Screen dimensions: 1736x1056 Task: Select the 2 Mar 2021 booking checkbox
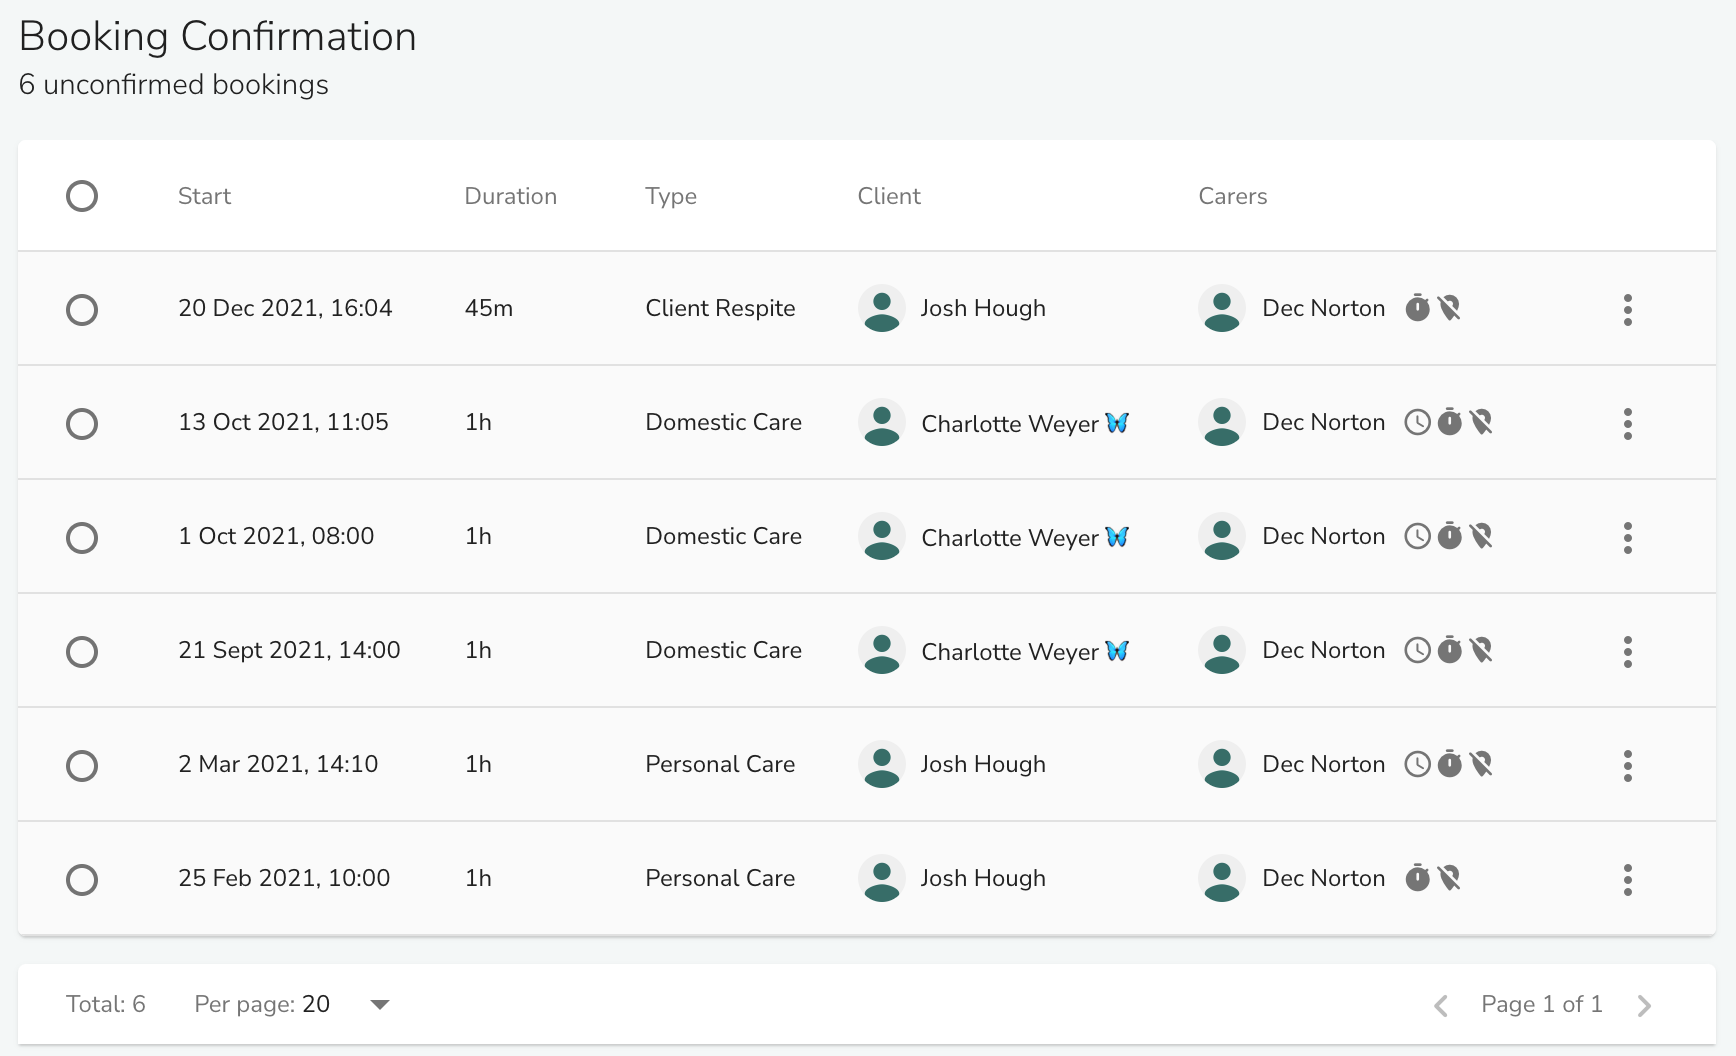click(x=82, y=766)
